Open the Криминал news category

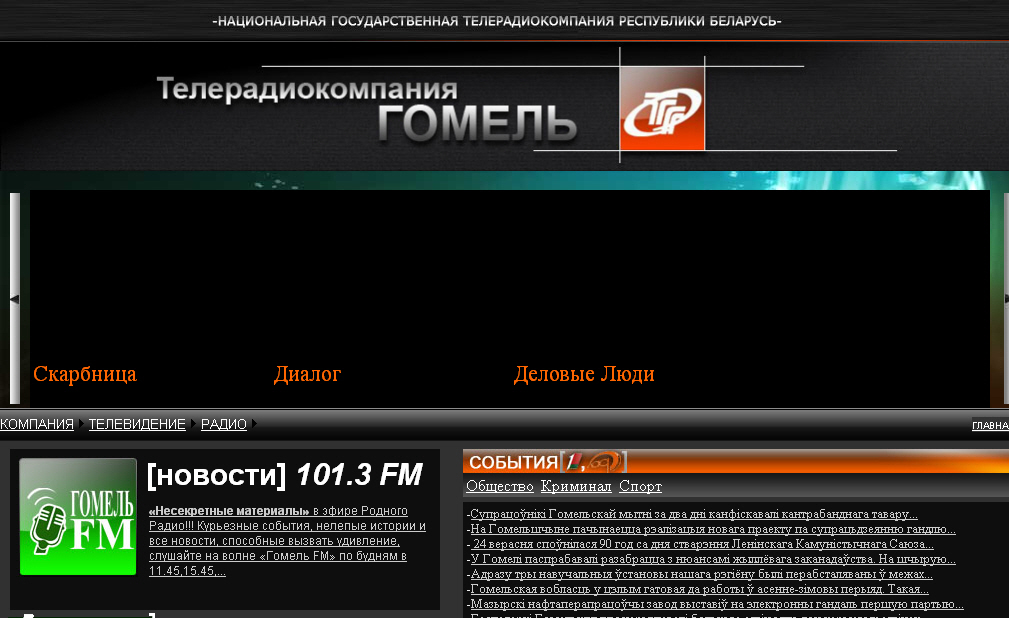click(575, 486)
